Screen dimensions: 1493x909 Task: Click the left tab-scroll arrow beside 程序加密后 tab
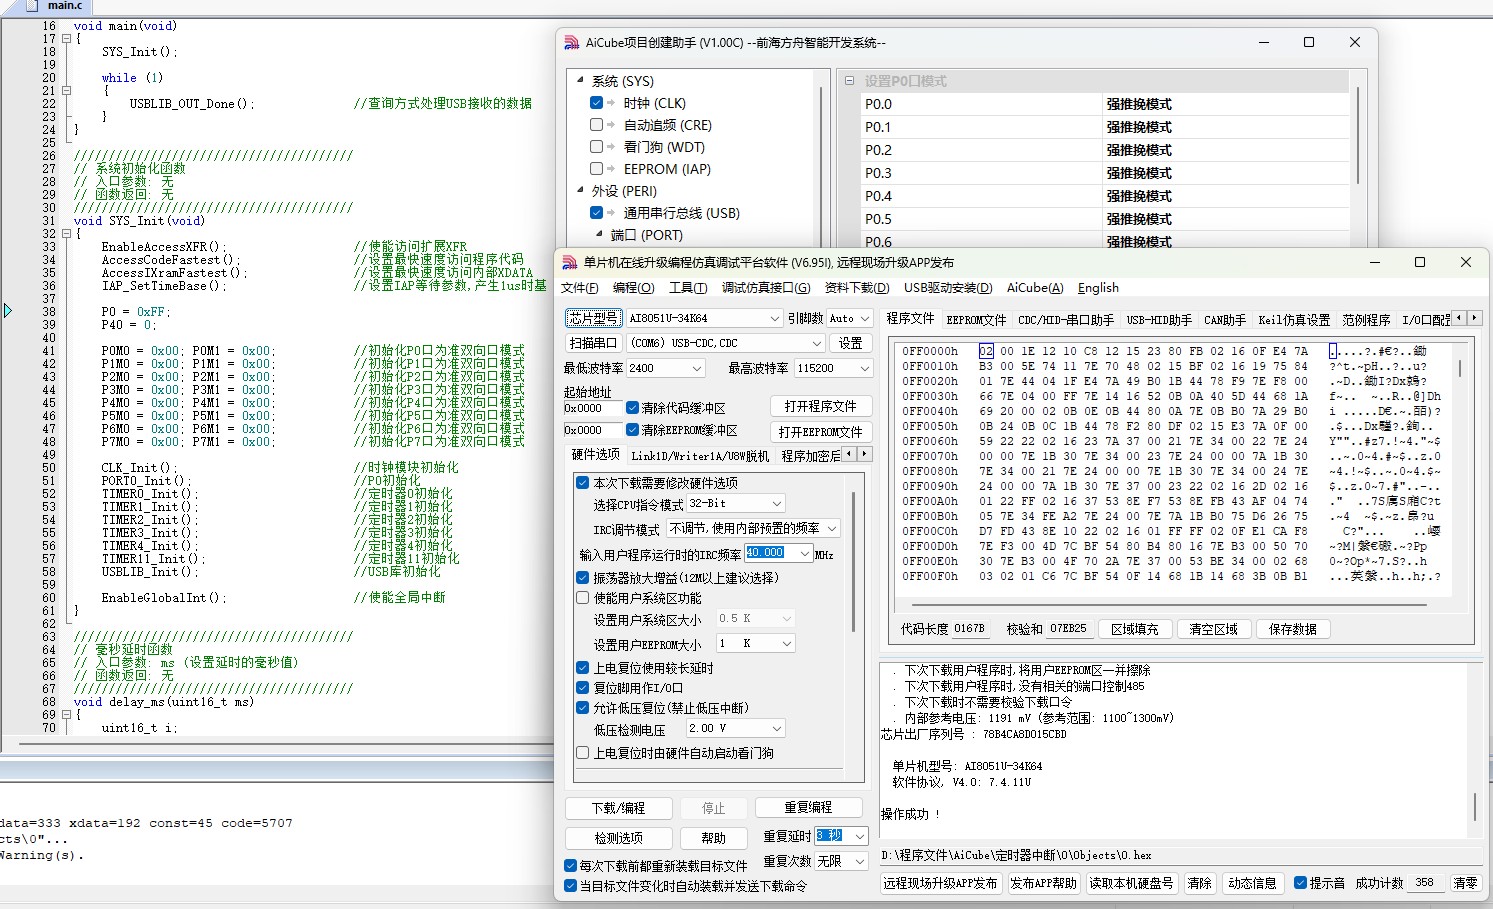(x=850, y=454)
